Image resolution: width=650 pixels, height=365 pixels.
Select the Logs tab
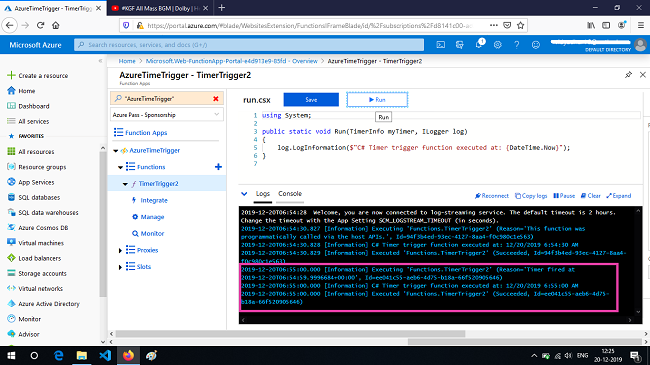262,194
